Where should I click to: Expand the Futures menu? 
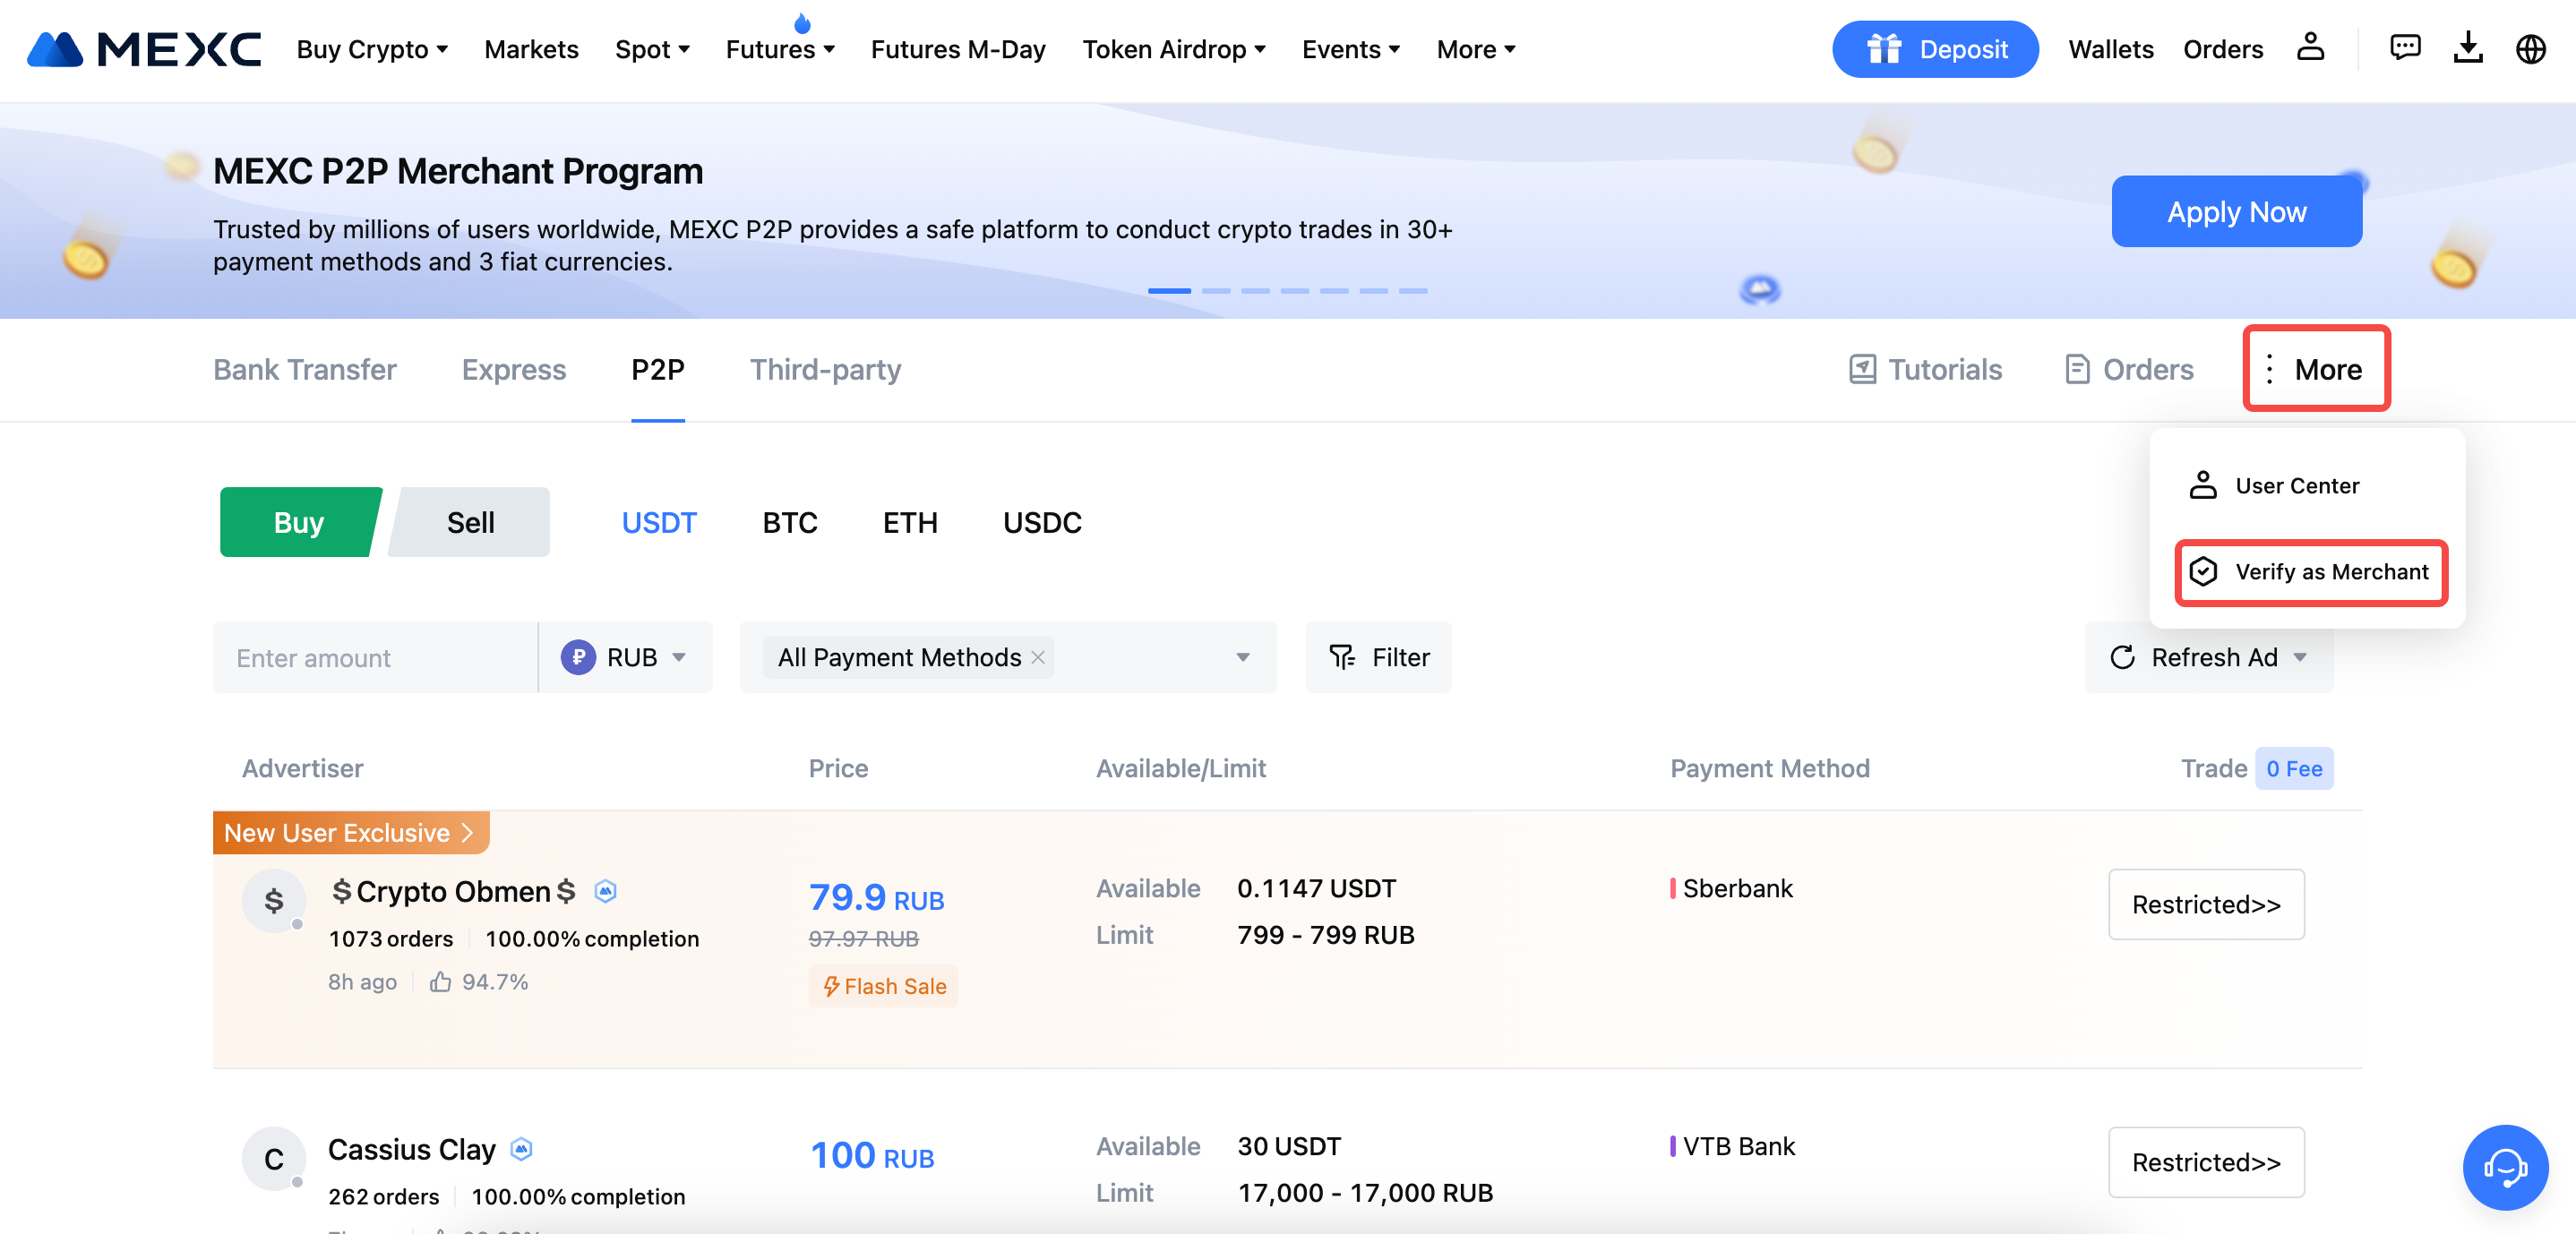[780, 49]
